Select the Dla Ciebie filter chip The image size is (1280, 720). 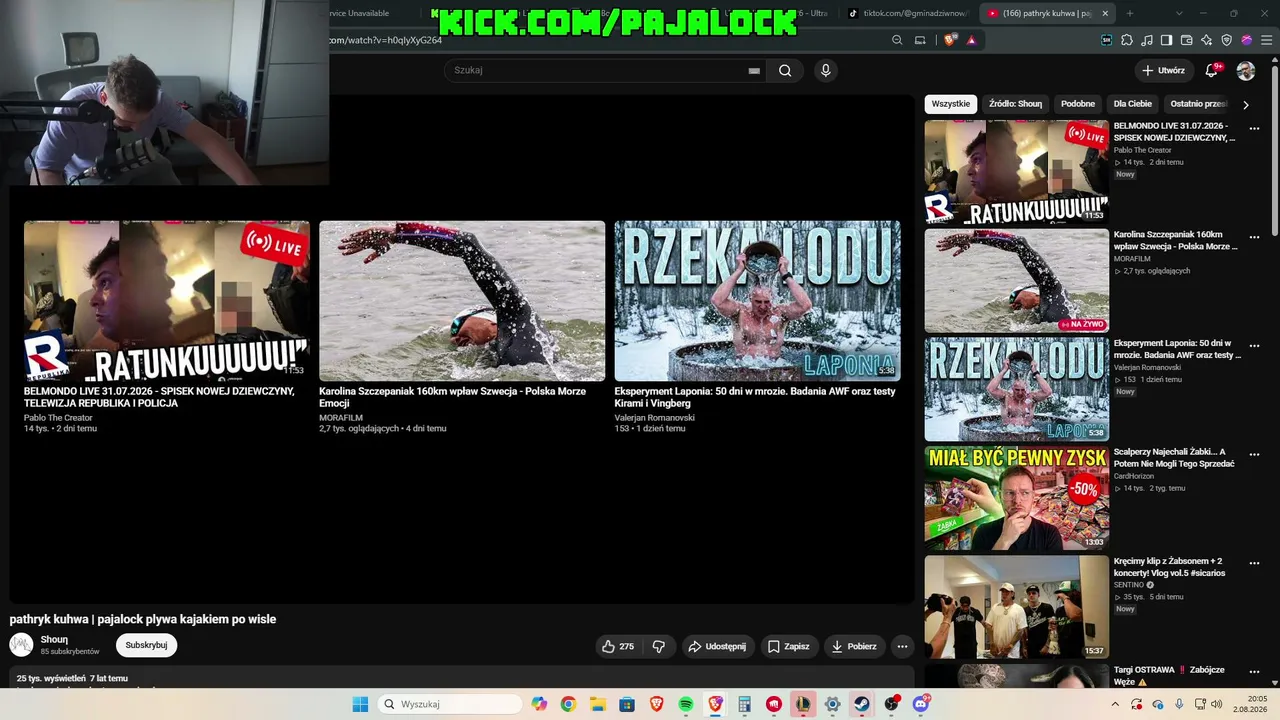point(1133,104)
